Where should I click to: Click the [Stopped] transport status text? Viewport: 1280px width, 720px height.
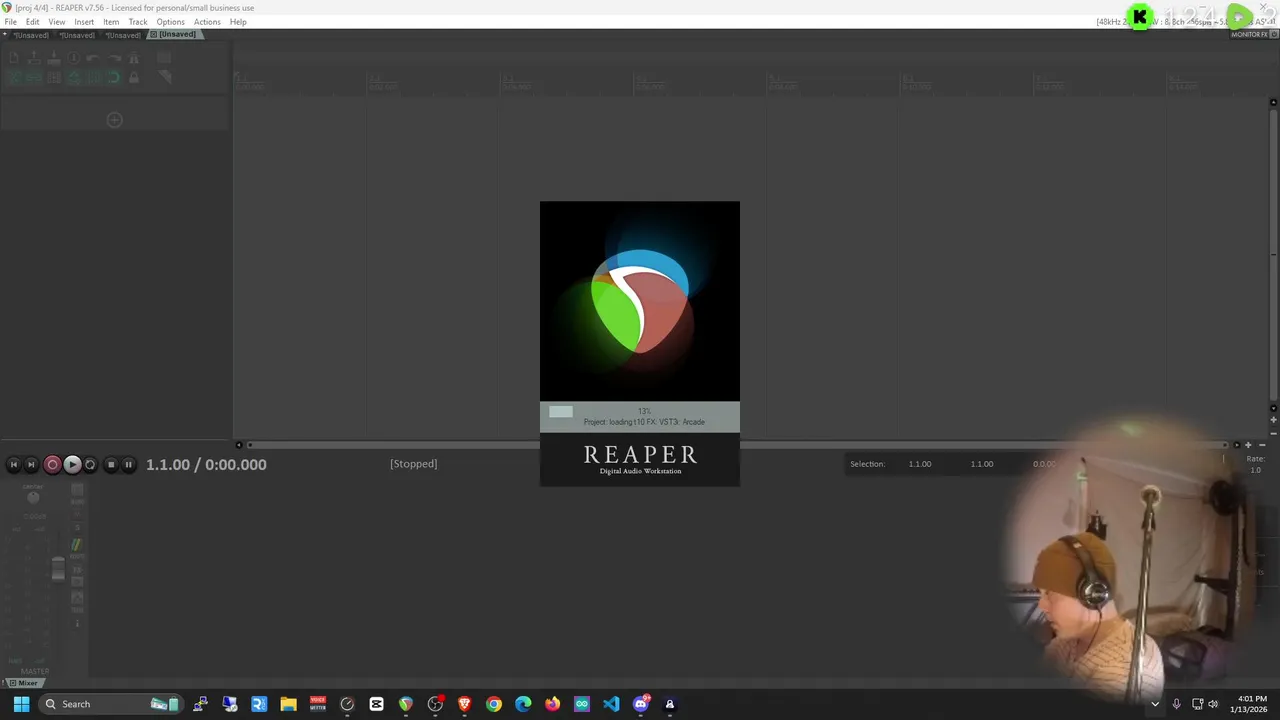(x=413, y=464)
